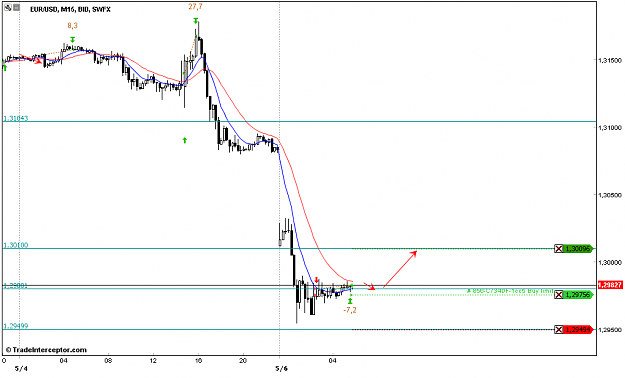Select the Buy limit order label text
Image resolution: width=625 pixels, height=378 pixels.
point(511,291)
